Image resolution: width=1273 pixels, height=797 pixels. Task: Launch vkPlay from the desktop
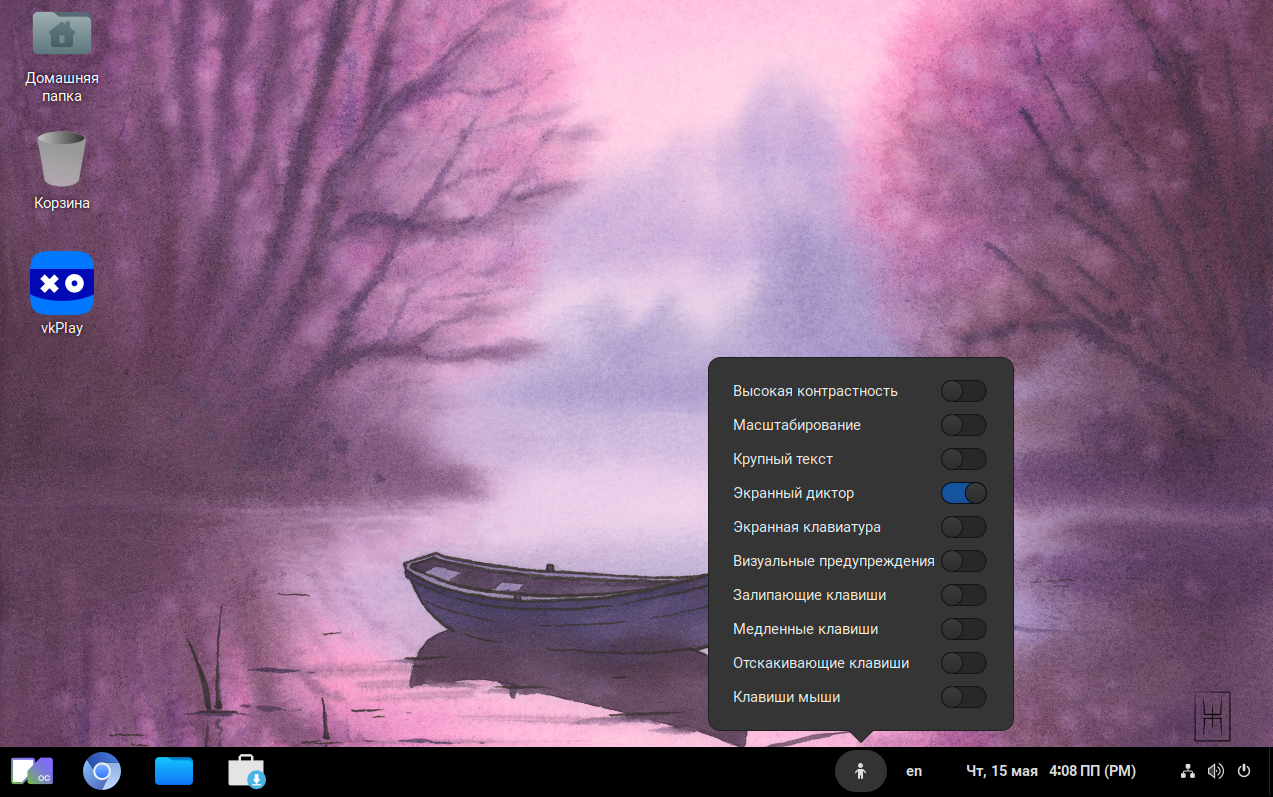[x=62, y=284]
